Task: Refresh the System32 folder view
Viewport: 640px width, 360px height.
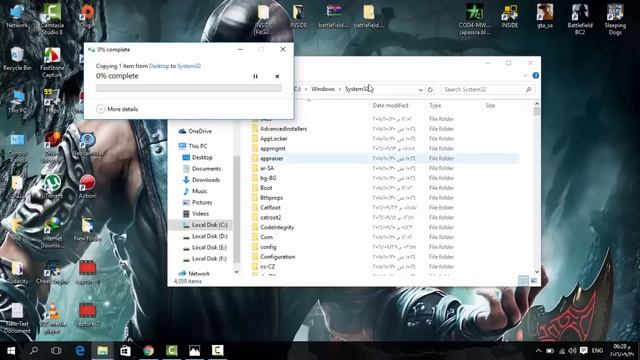Action: 430,89
